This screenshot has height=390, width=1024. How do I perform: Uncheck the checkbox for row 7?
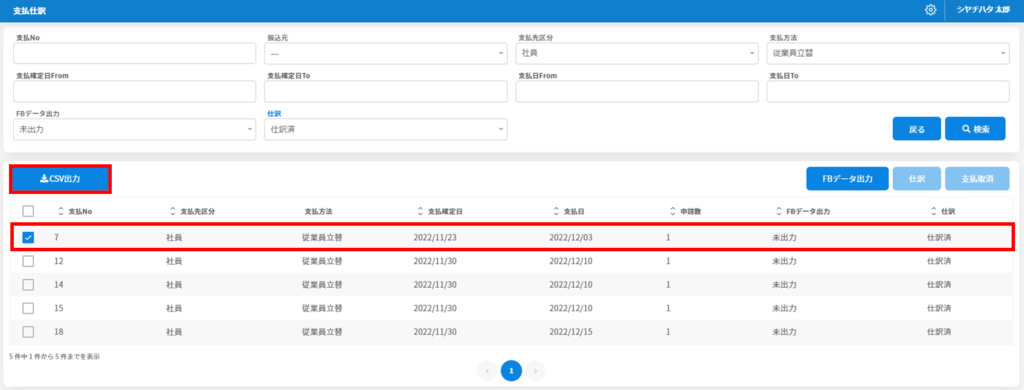[x=28, y=237]
